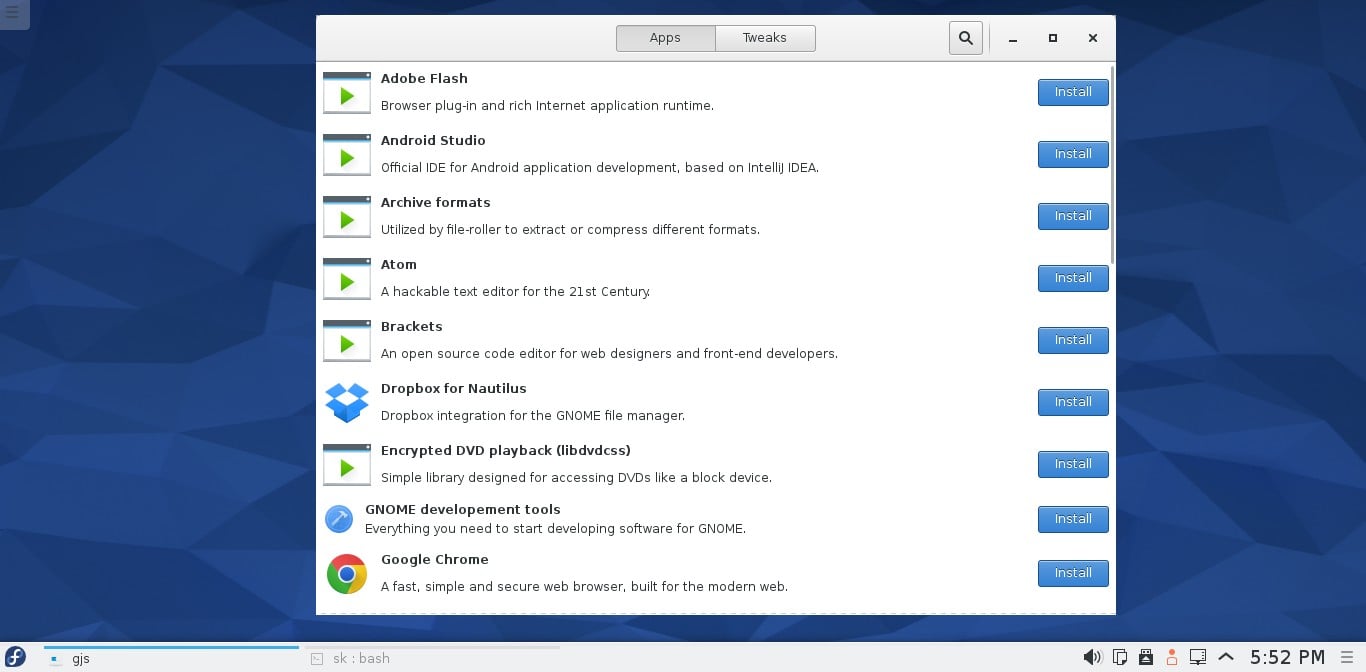Click 'A fast, simple and secure' description
1366x672 pixels.
point(584,587)
